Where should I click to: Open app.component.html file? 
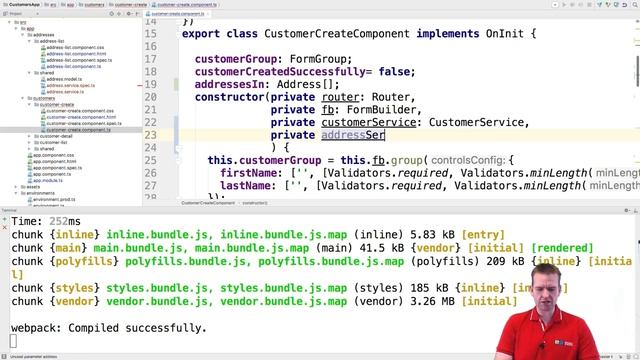(54, 161)
